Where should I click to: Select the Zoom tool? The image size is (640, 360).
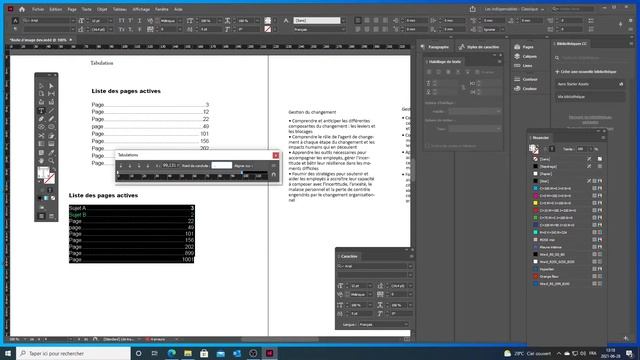51,160
